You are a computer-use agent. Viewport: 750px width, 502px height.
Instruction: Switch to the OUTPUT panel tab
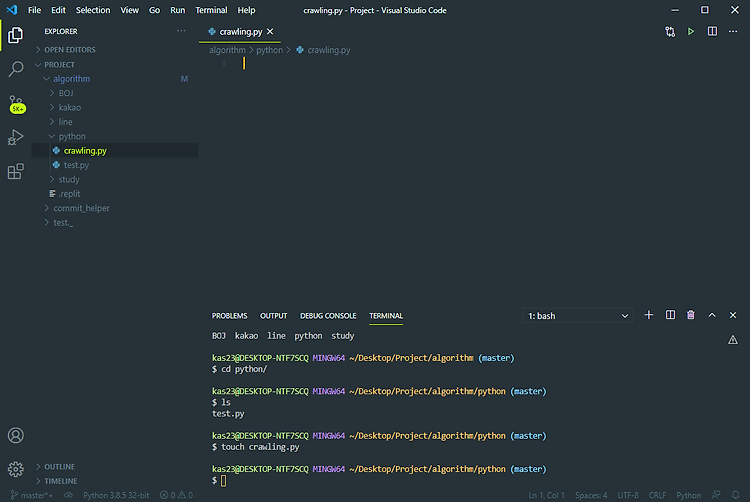[274, 316]
